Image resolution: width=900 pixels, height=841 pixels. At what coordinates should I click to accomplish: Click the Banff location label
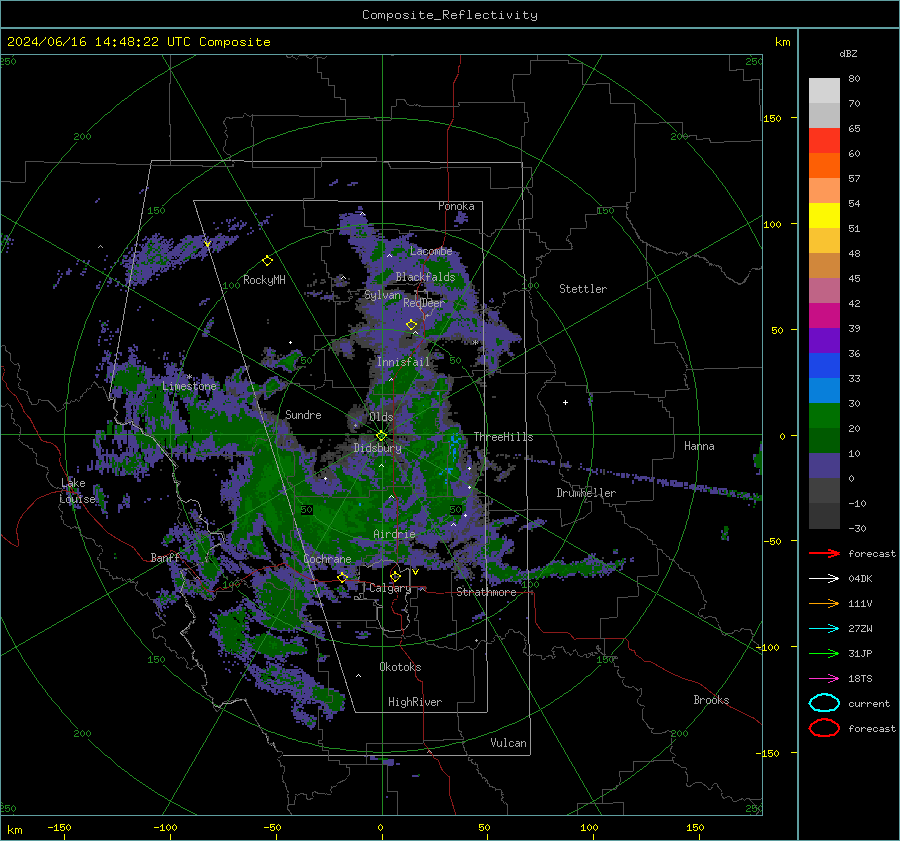(165, 557)
